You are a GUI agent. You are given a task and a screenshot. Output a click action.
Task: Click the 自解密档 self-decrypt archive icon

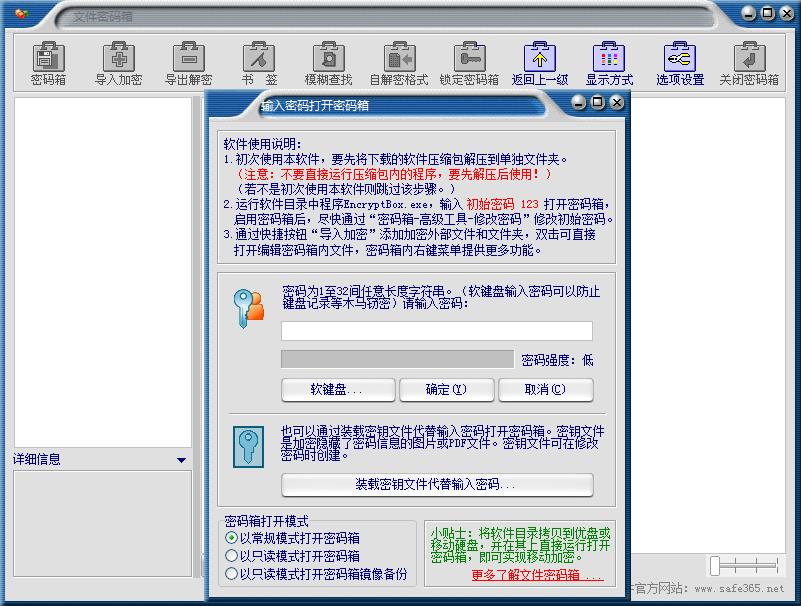[x=398, y=62]
